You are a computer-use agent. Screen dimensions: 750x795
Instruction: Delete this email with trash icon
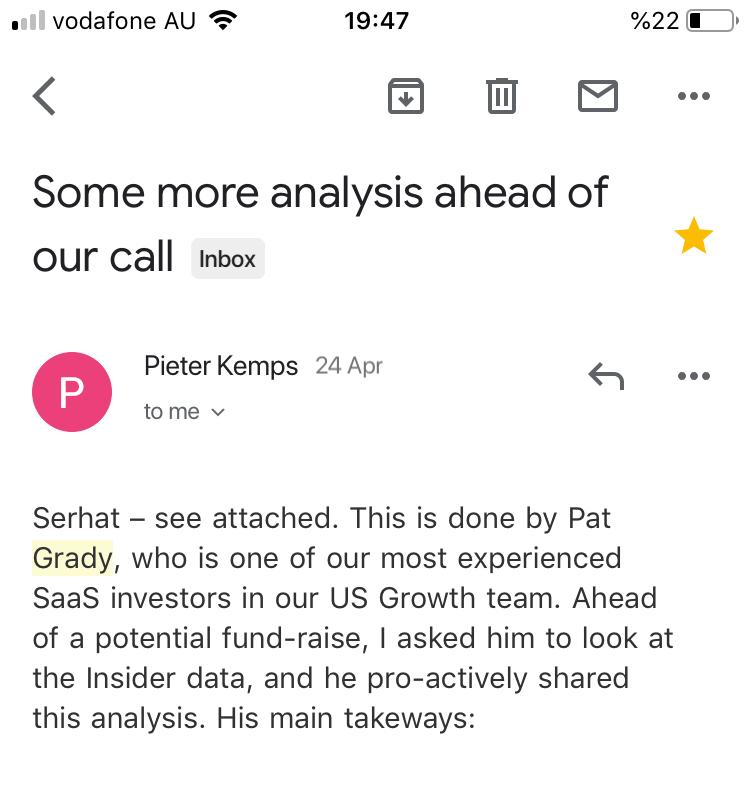[x=501, y=96]
